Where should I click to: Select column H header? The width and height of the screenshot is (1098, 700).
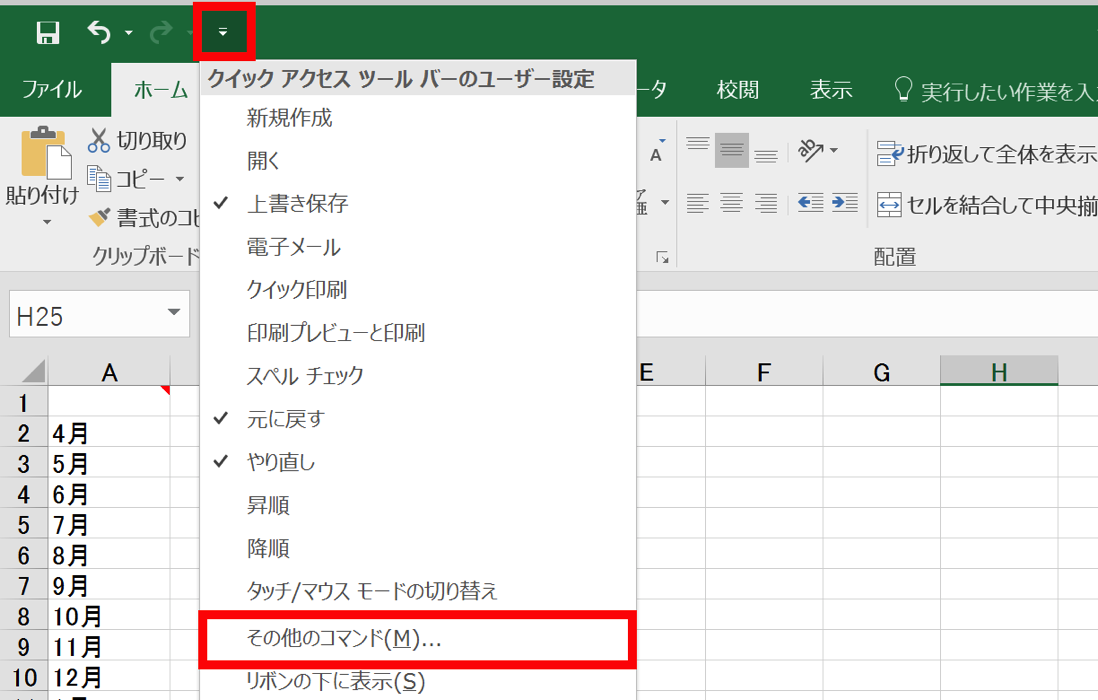coord(998,373)
